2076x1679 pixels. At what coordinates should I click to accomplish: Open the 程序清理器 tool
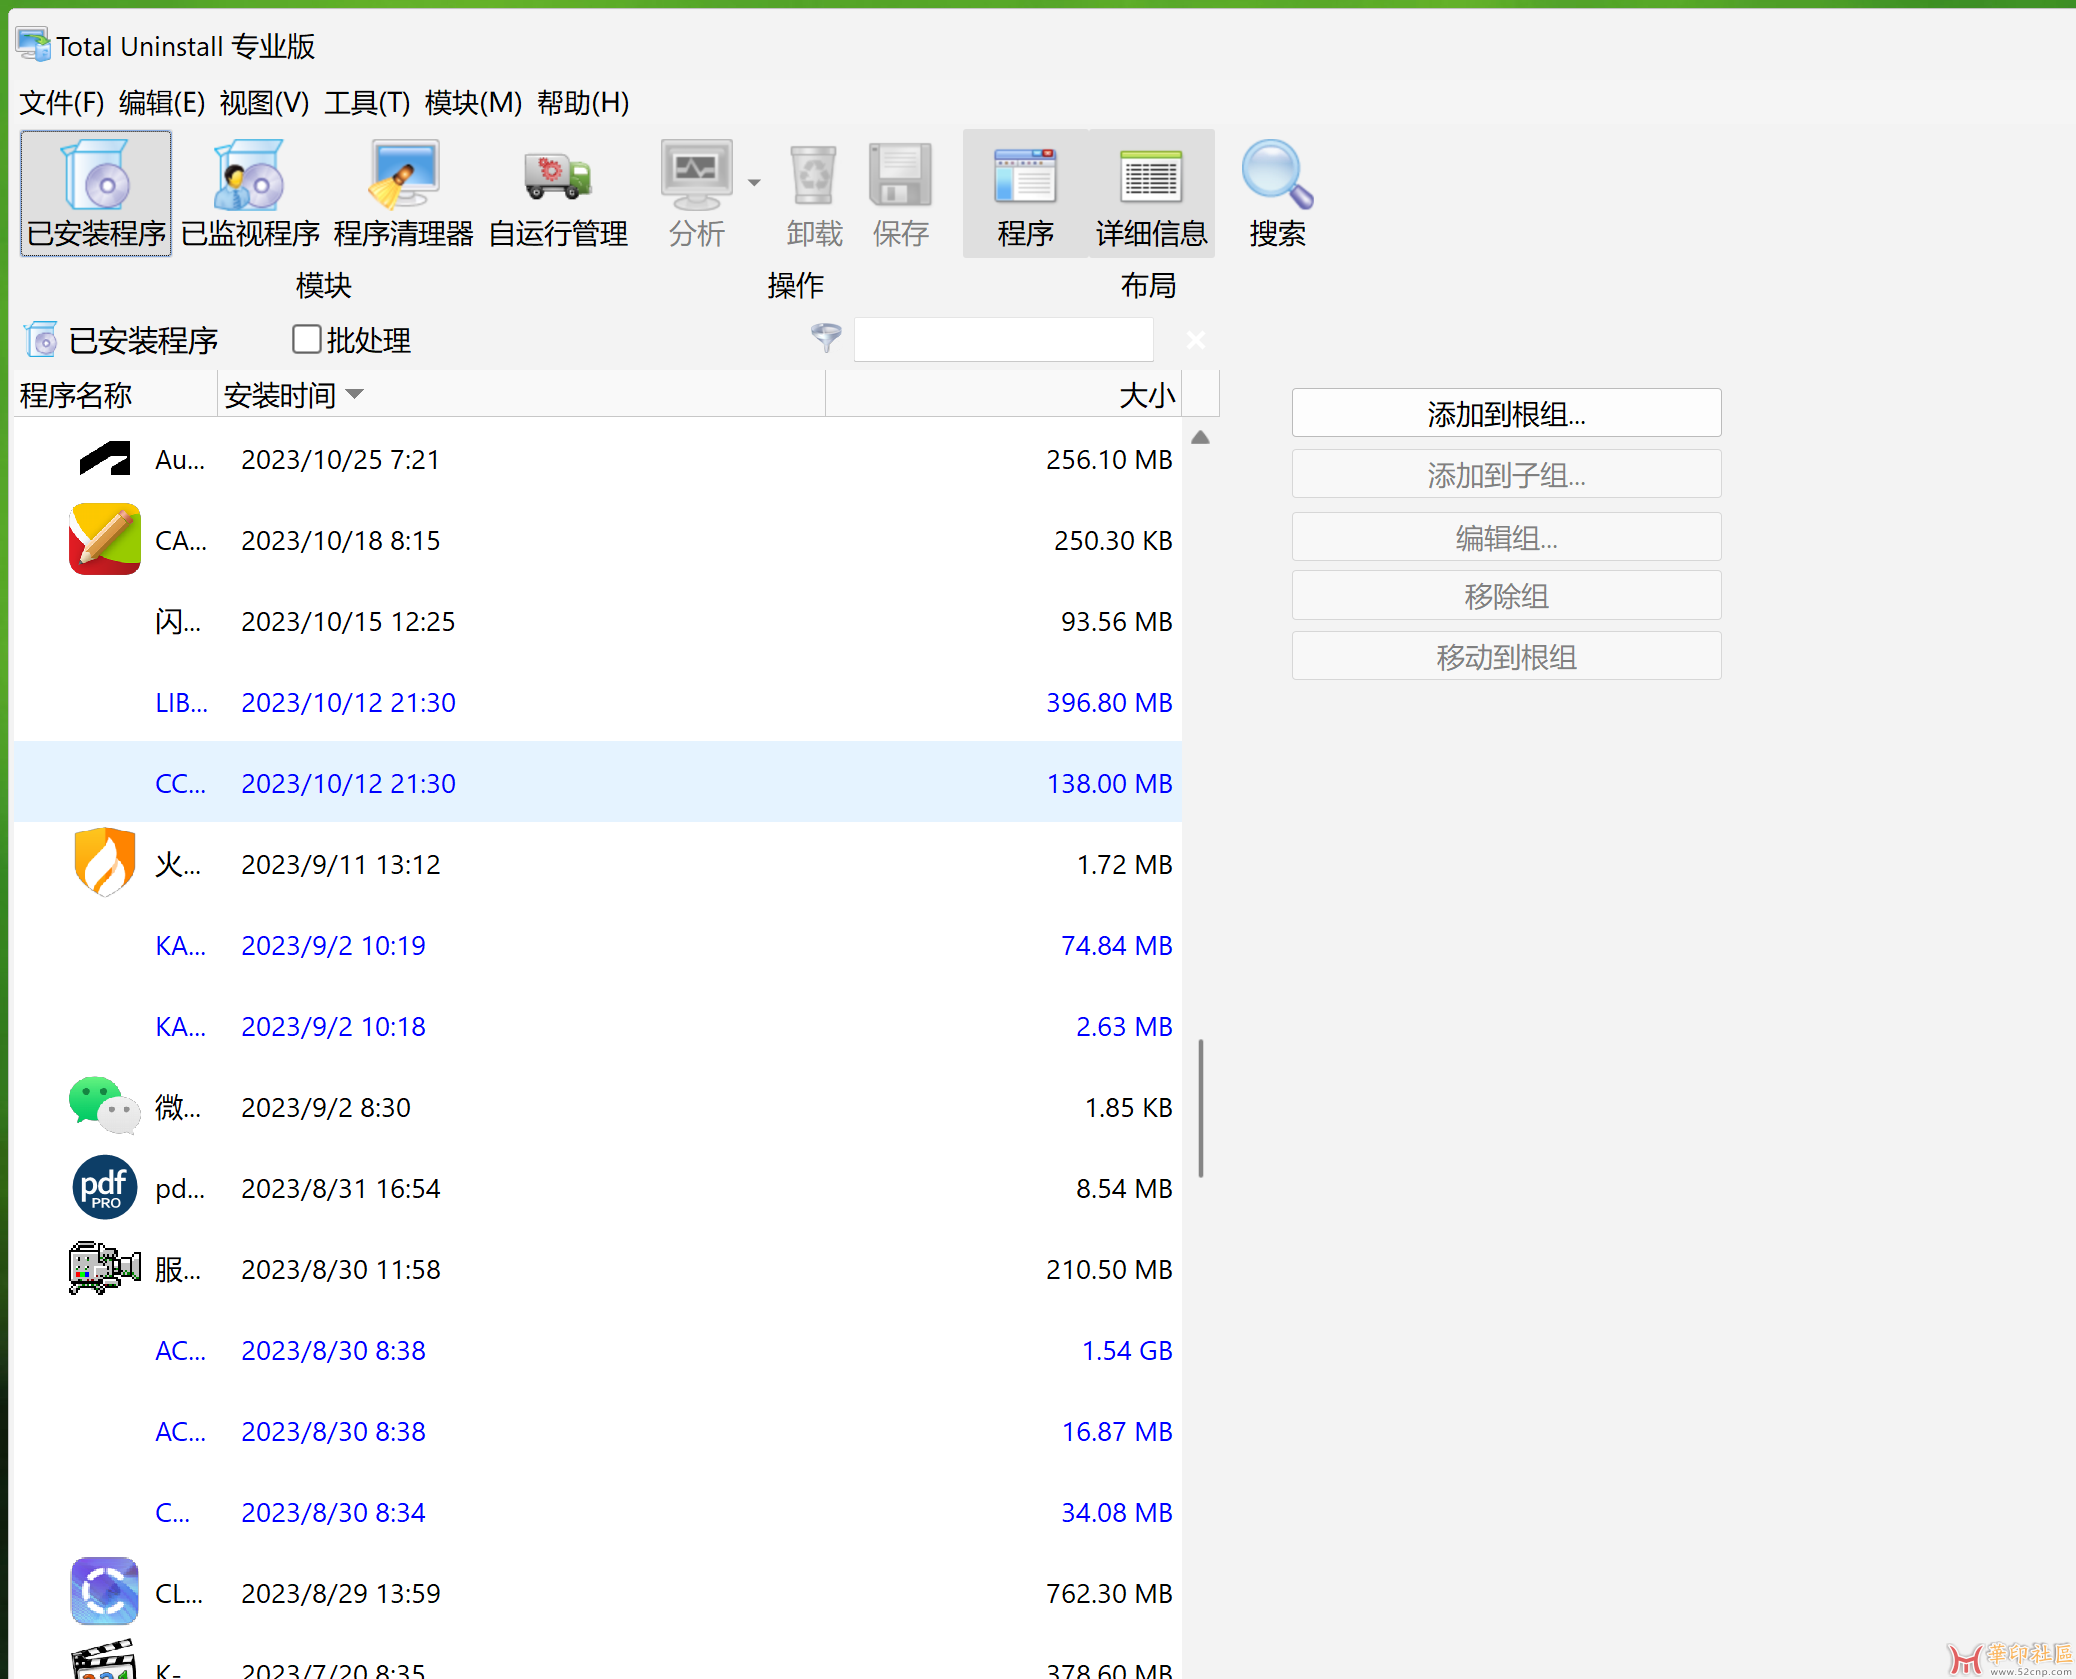click(x=404, y=193)
